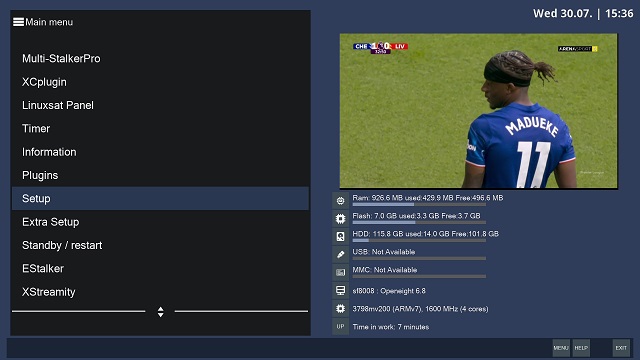Click 'Time in work: 7 minutes' text
This screenshot has width=640, height=360.
[x=391, y=327]
